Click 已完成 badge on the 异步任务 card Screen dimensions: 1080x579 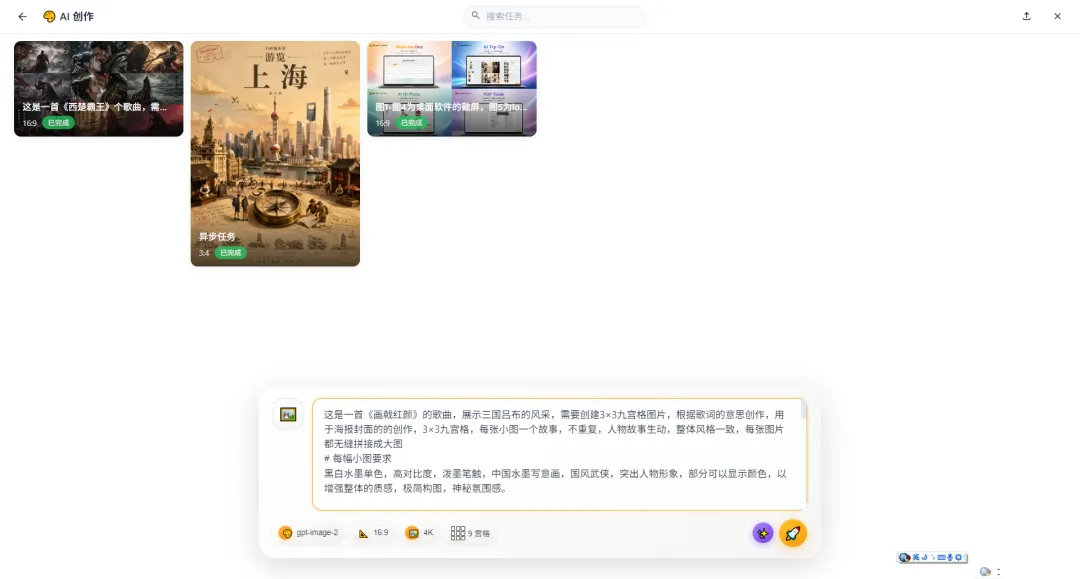pos(230,253)
